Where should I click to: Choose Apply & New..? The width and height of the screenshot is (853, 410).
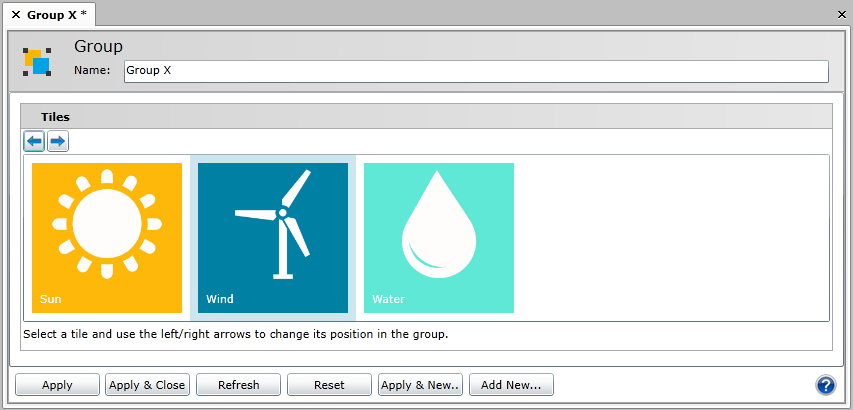420,385
